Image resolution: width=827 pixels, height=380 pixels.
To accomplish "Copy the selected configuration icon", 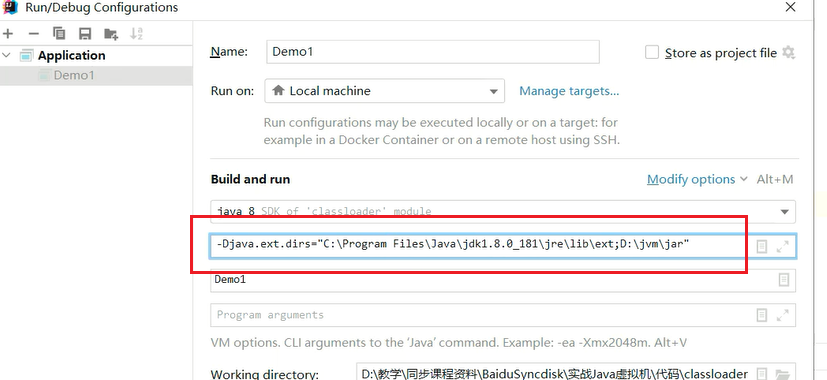I will [x=59, y=34].
